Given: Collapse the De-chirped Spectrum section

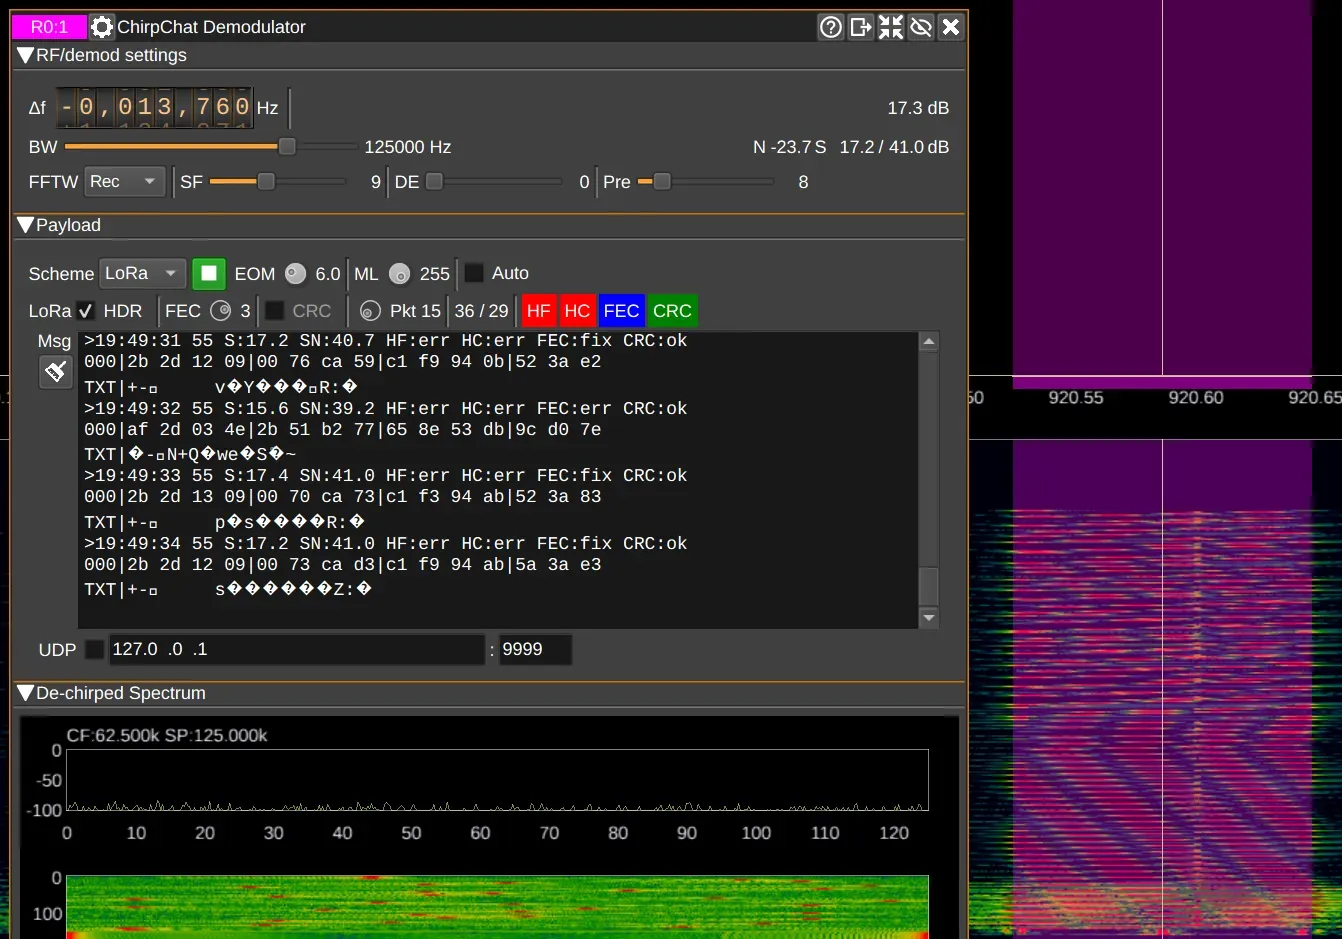Looking at the screenshot, I should [x=26, y=693].
